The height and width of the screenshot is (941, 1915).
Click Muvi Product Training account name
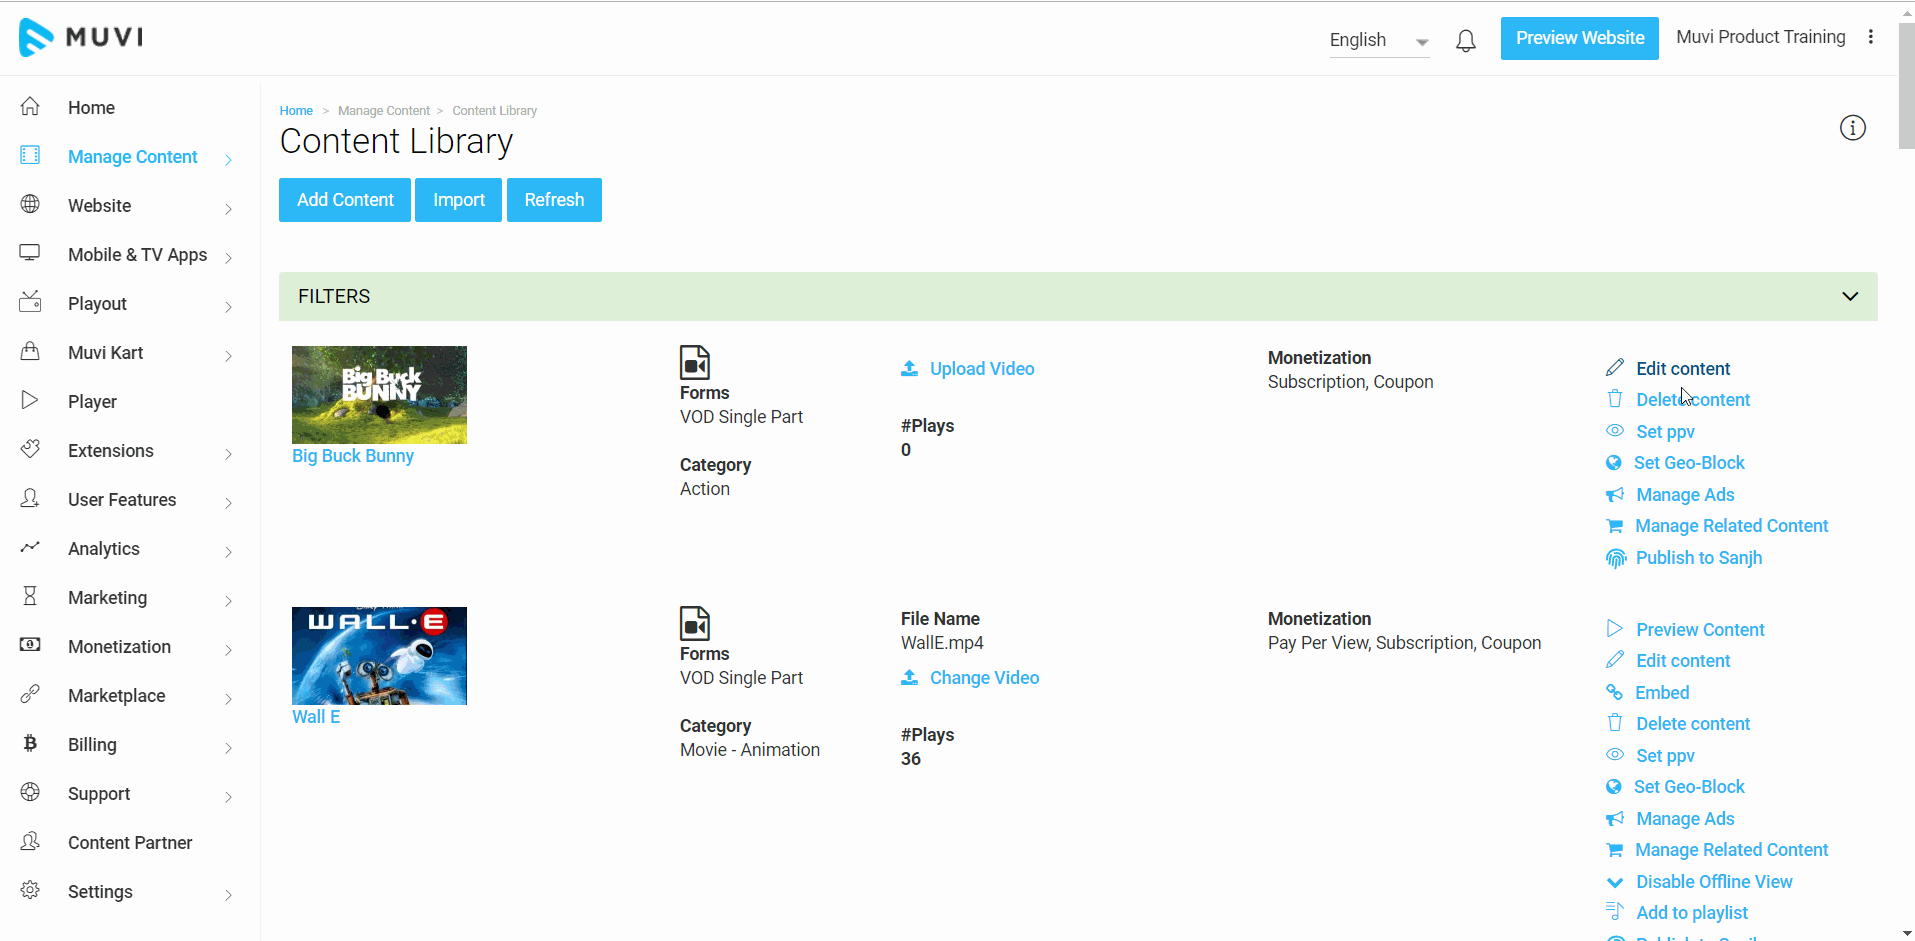point(1760,37)
